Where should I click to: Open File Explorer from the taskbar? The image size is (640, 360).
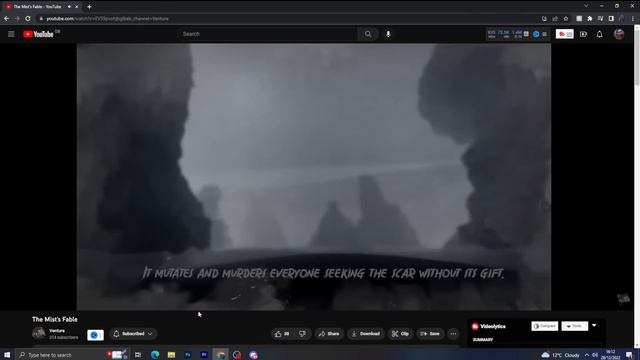coord(171,355)
